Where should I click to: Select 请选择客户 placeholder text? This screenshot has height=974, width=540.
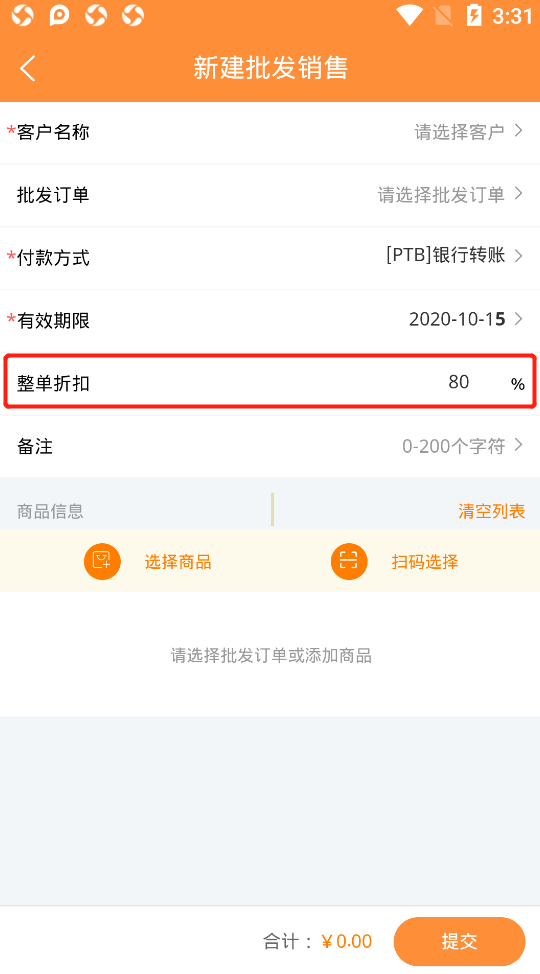pyautogui.click(x=459, y=132)
